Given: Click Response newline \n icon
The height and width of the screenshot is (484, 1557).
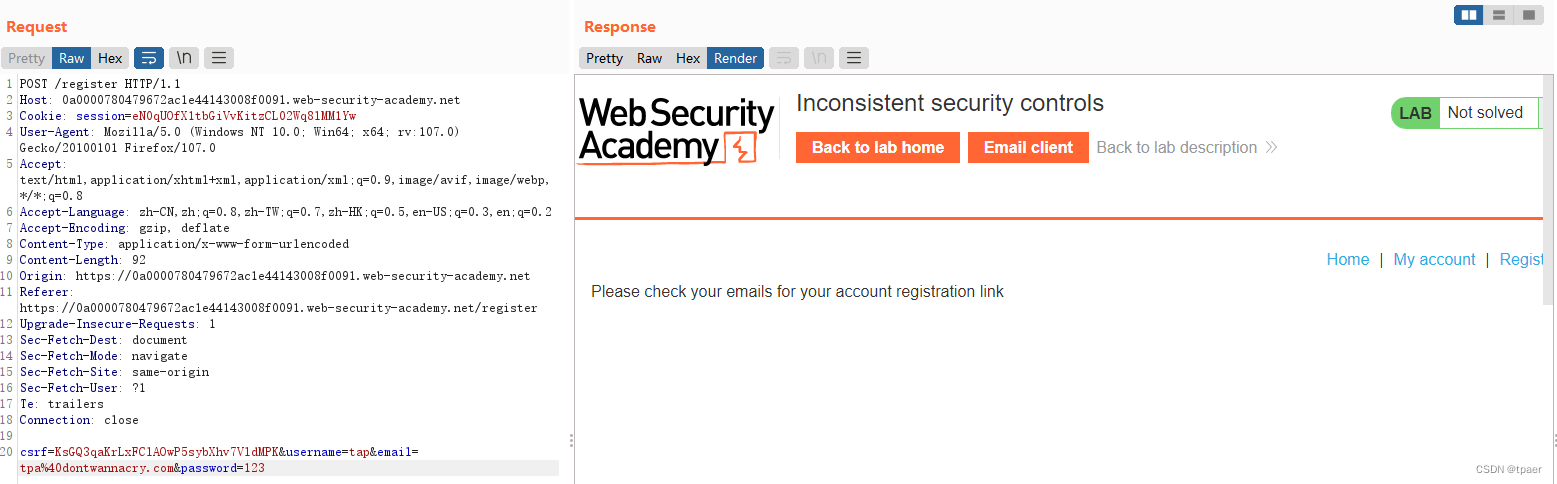Looking at the screenshot, I should [x=818, y=58].
